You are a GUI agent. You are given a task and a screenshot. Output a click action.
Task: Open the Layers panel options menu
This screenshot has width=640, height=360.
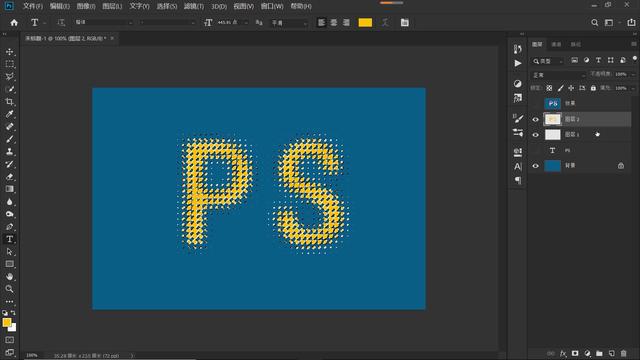point(633,44)
